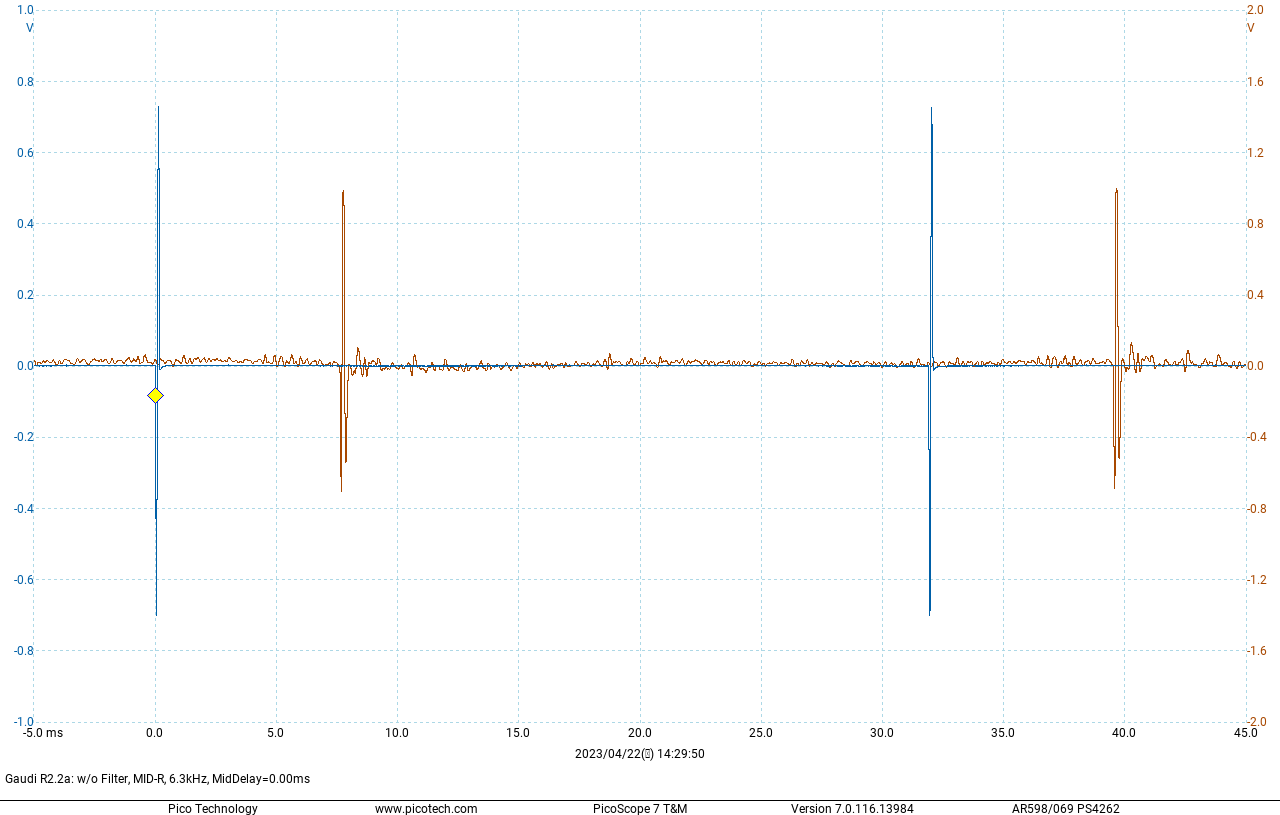This screenshot has width=1280, height=815.
Task: Click the blue axis -0.6 value
Action: [22, 580]
